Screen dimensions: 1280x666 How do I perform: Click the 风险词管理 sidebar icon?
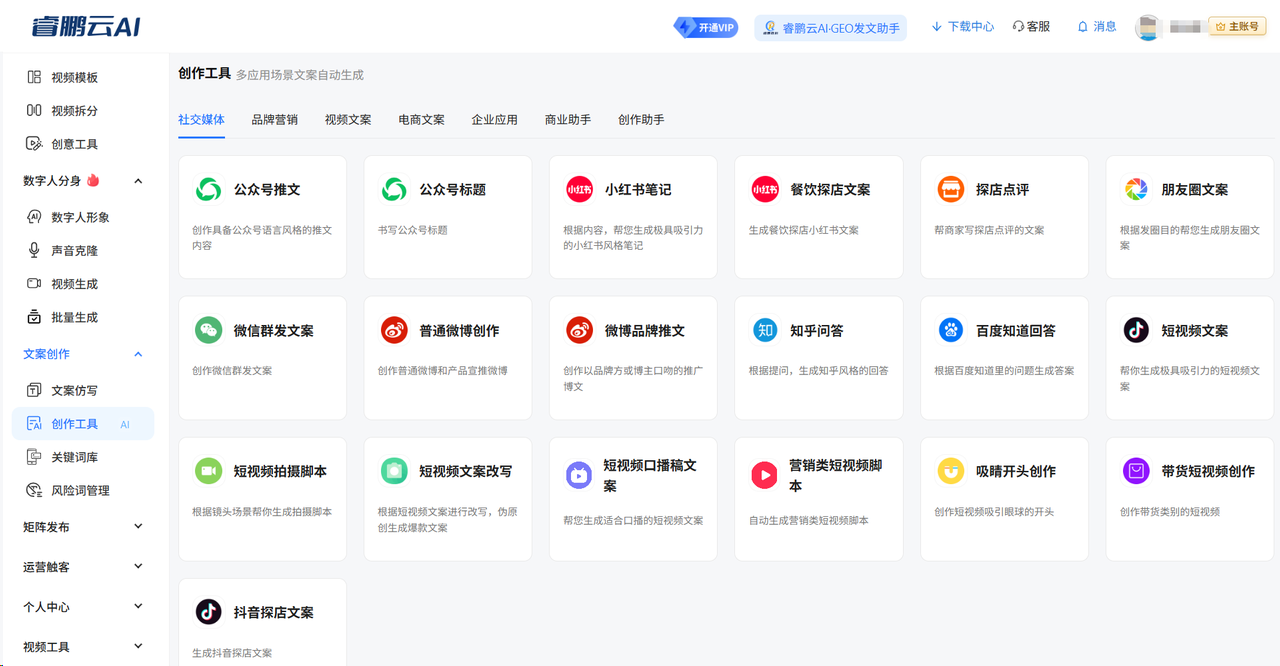point(34,490)
